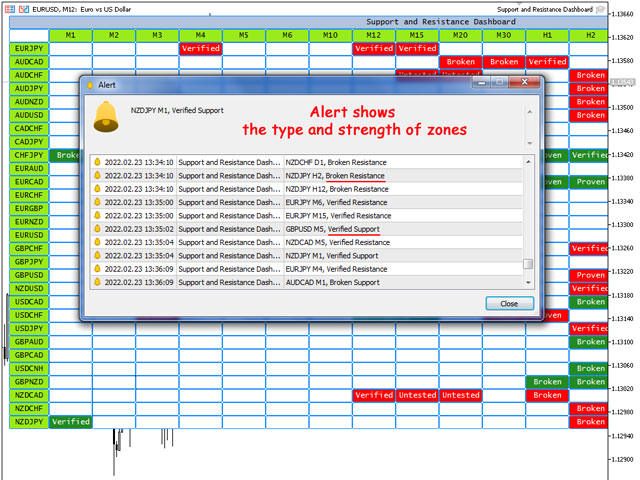Click the red Proven cell for GBPUSD under H2

pyautogui.click(x=589, y=275)
